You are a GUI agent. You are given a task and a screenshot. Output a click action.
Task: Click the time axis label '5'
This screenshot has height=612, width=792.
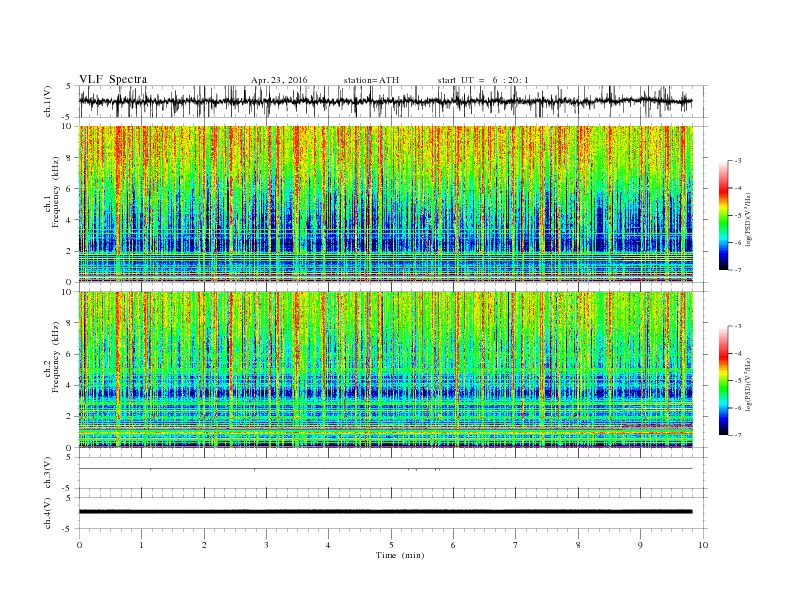click(x=391, y=545)
